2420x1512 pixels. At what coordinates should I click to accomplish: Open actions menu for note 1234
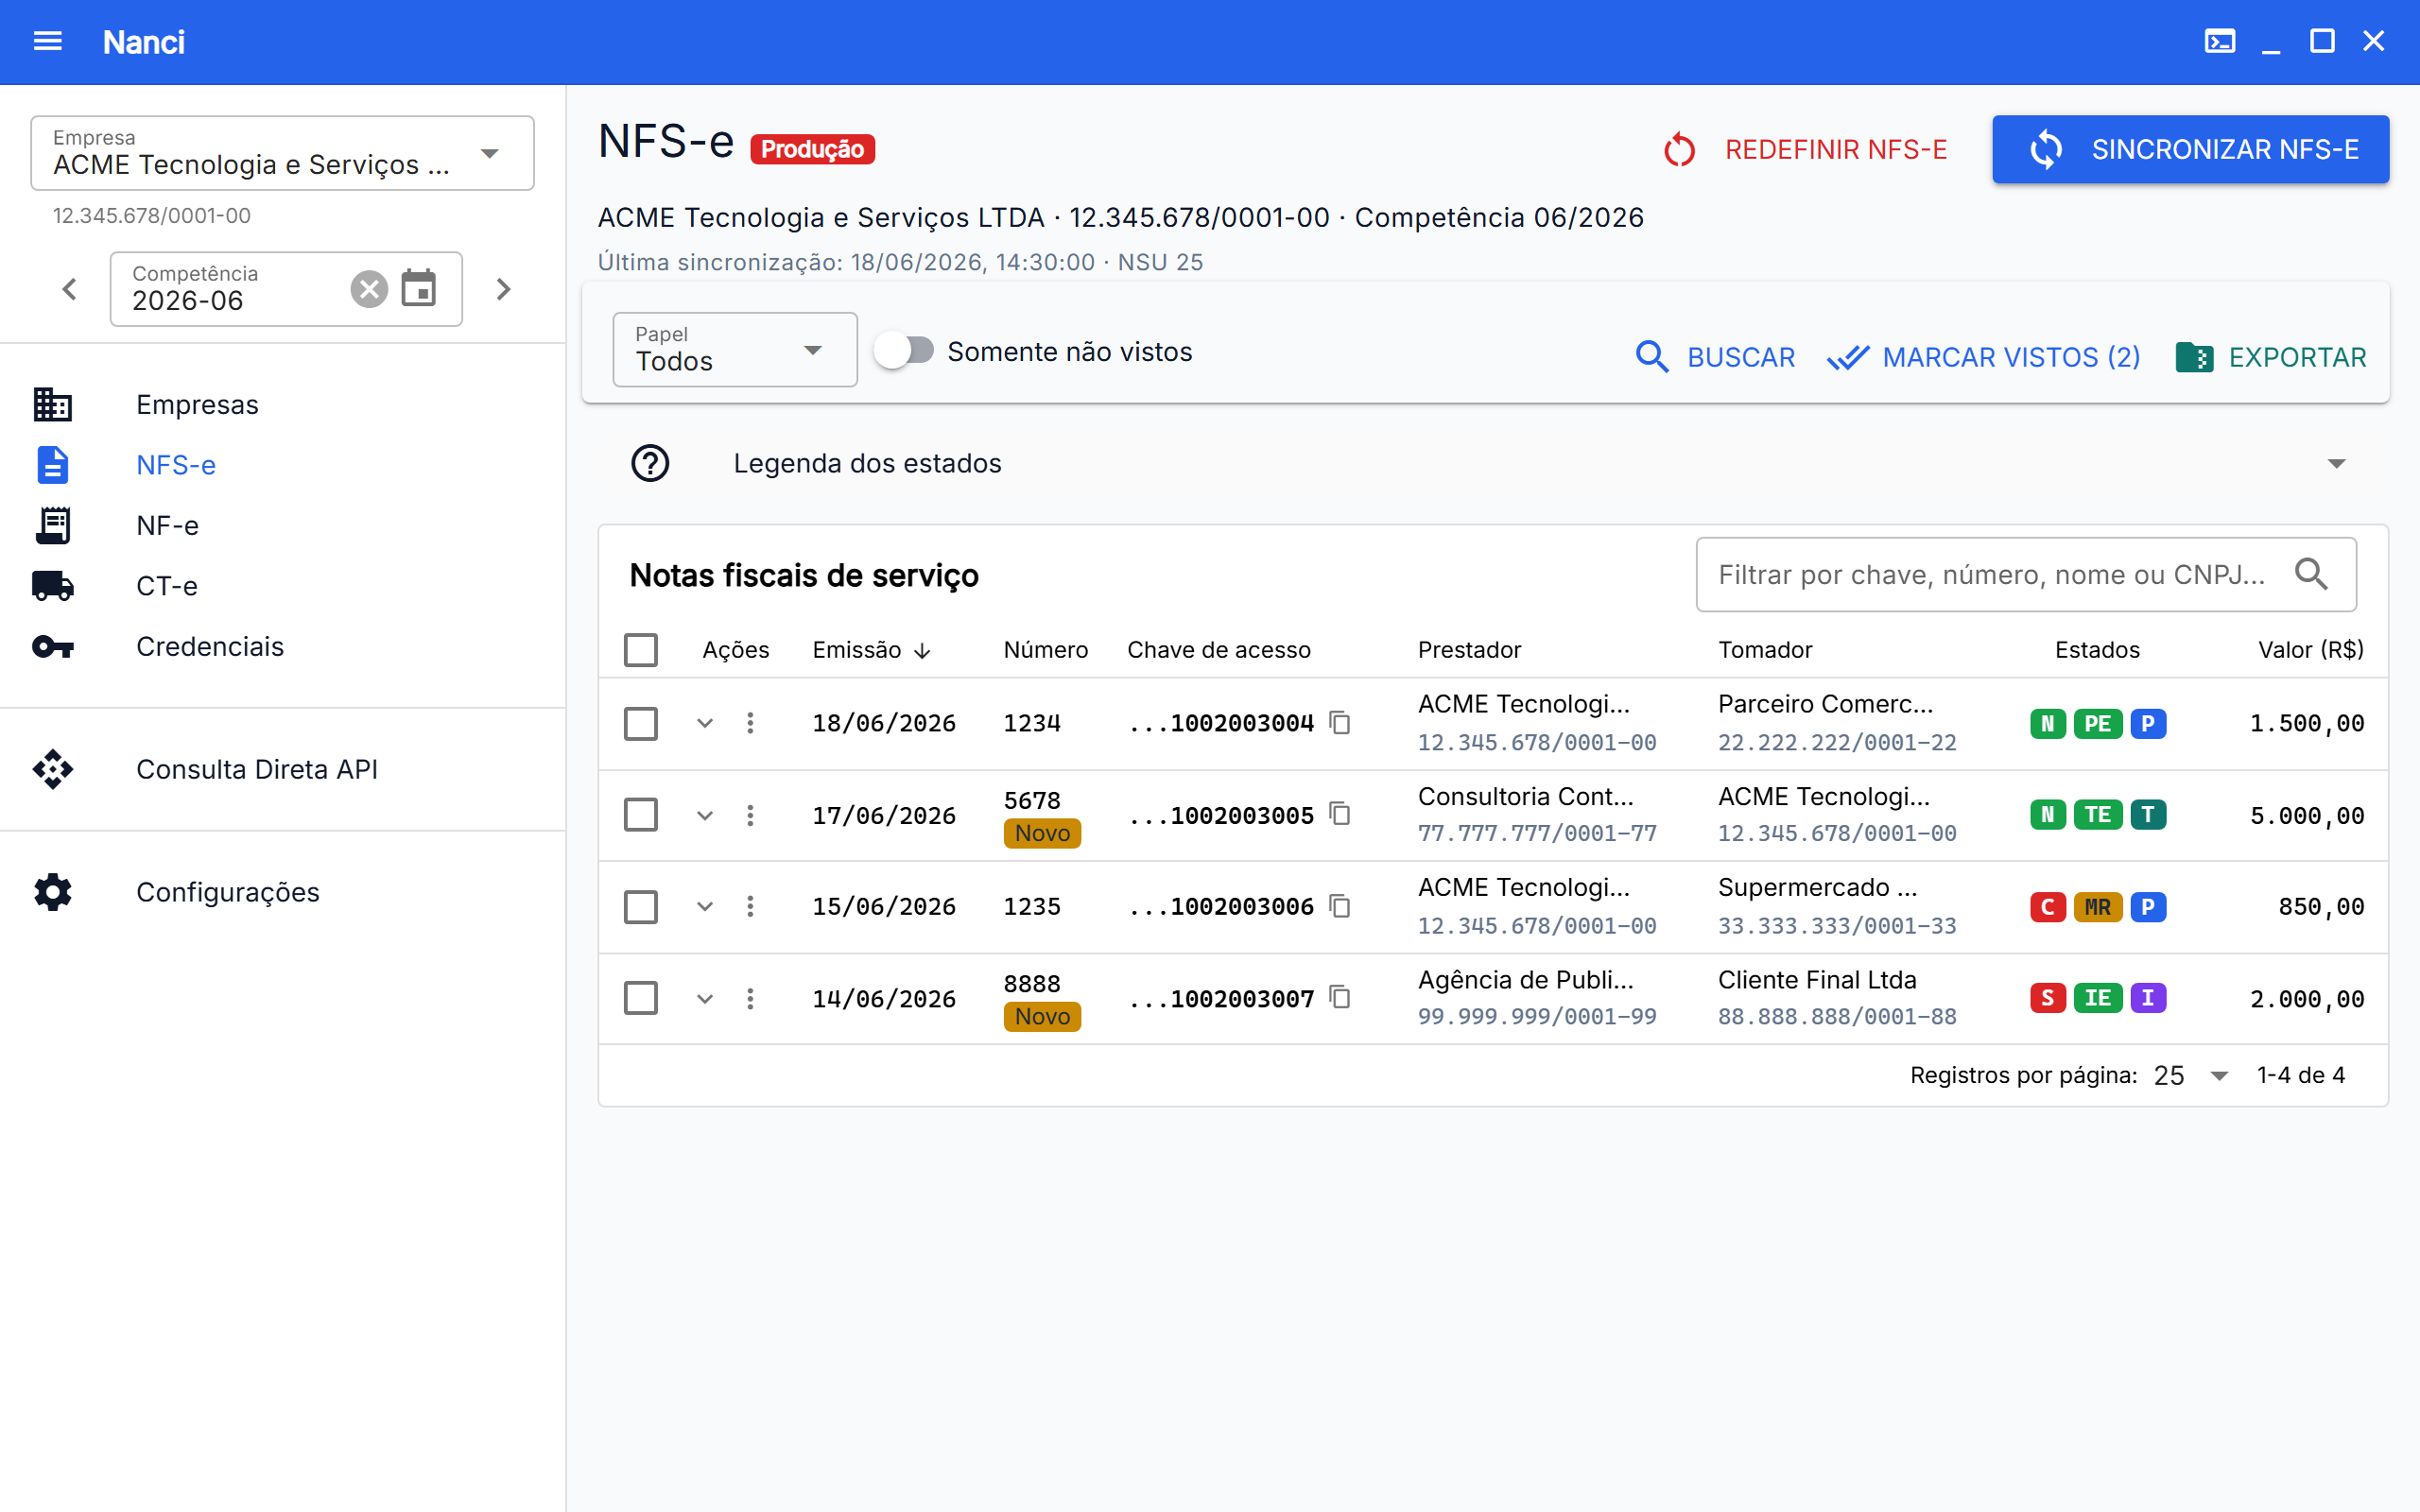[x=750, y=723]
